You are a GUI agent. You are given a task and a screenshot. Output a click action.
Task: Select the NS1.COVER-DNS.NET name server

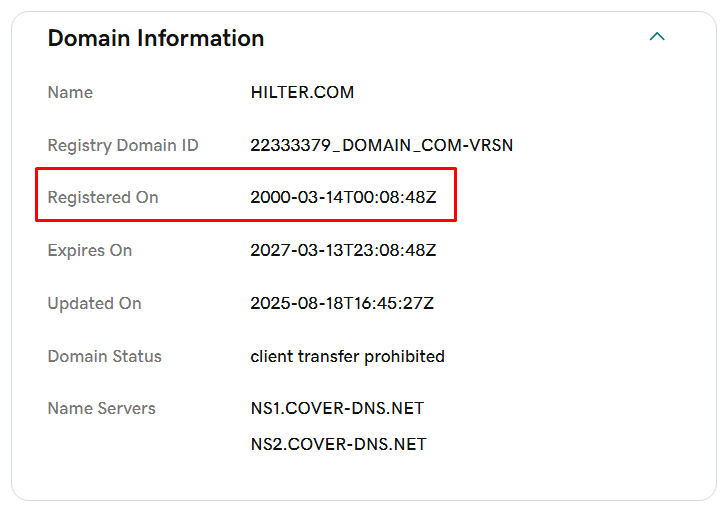(337, 408)
